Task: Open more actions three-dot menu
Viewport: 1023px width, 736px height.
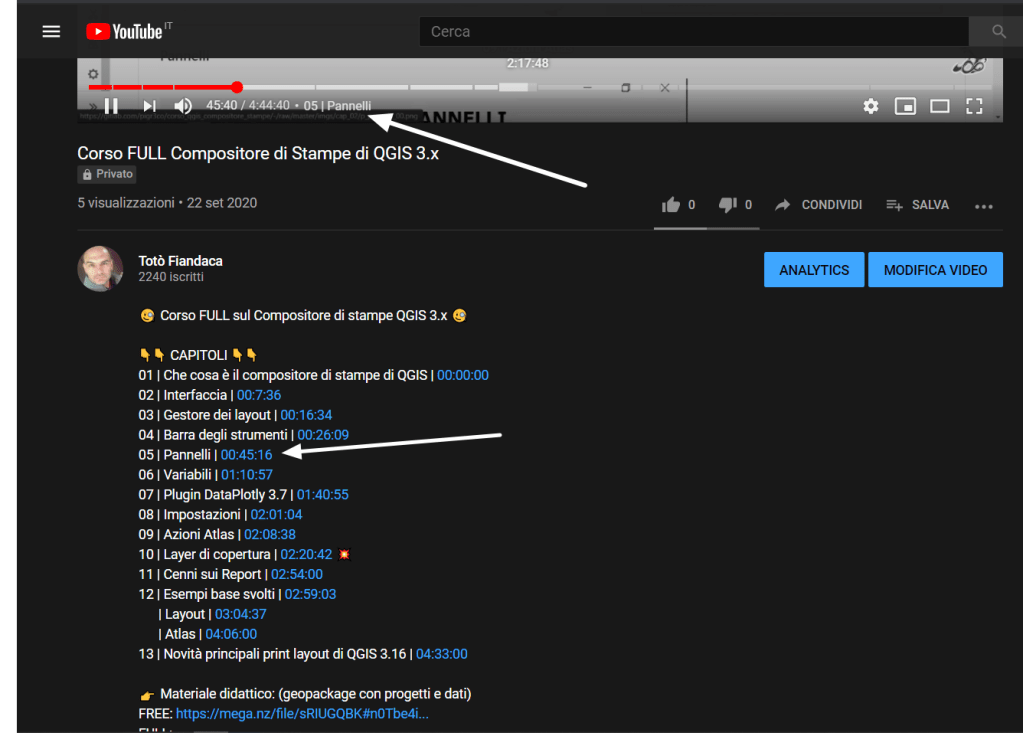Action: pos(984,206)
